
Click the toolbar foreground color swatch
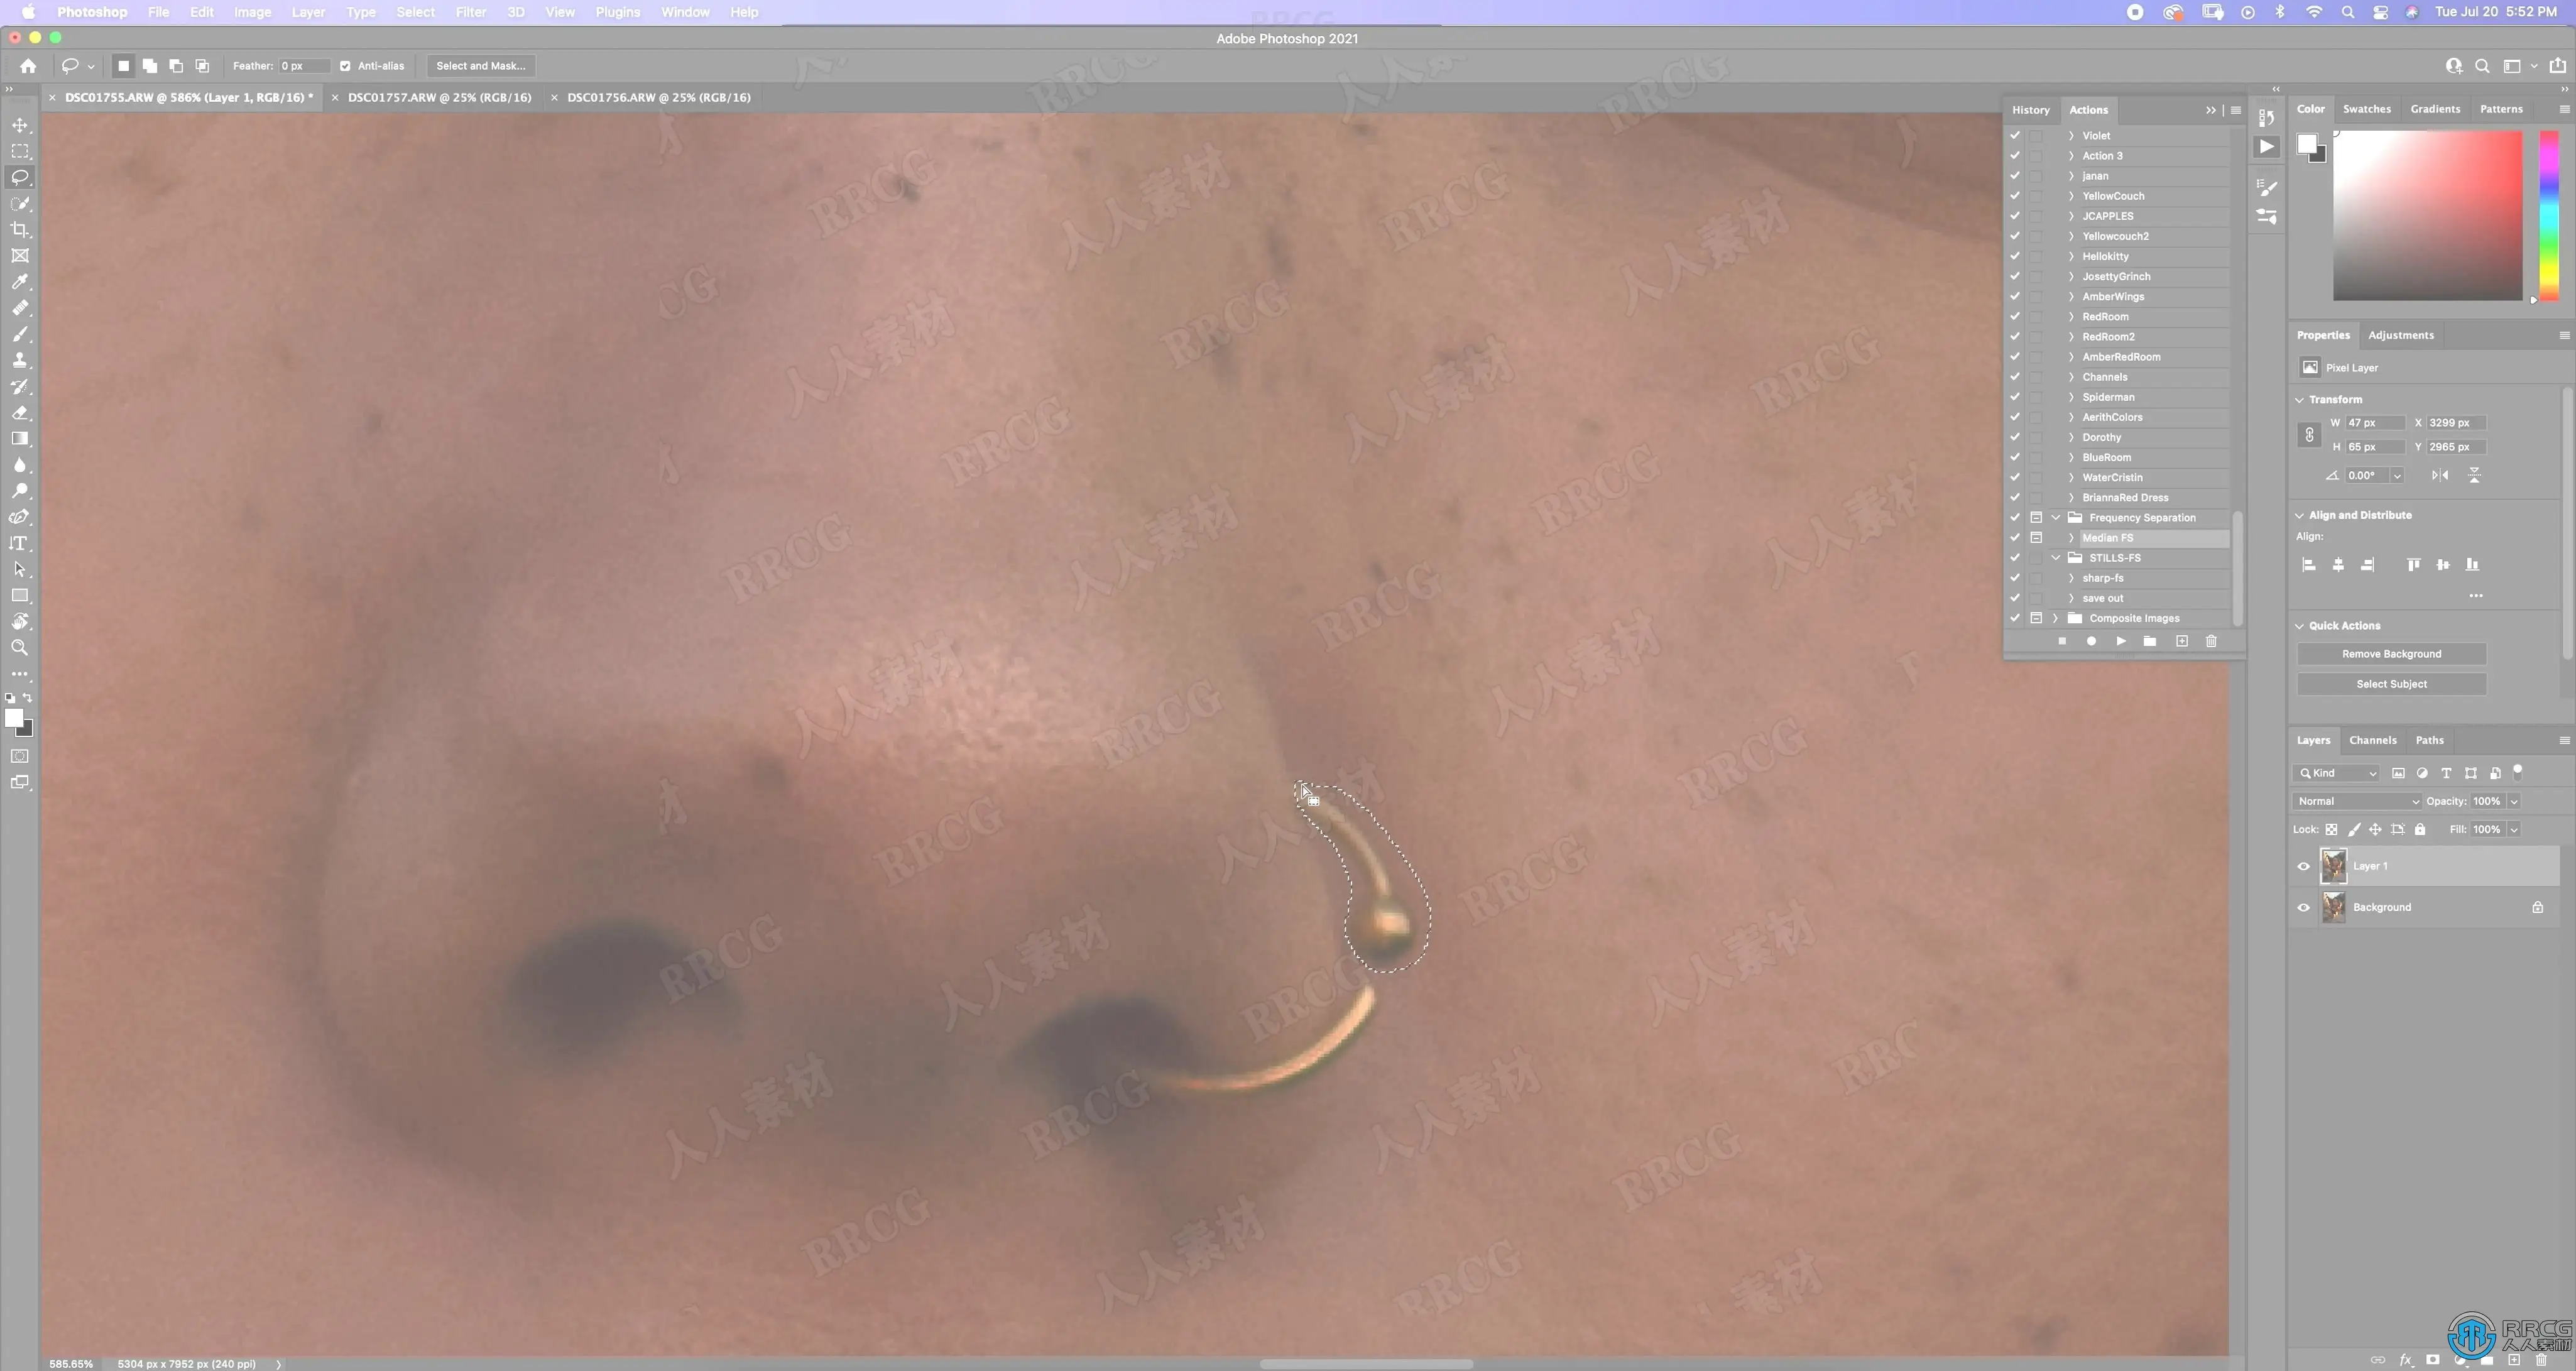point(14,718)
